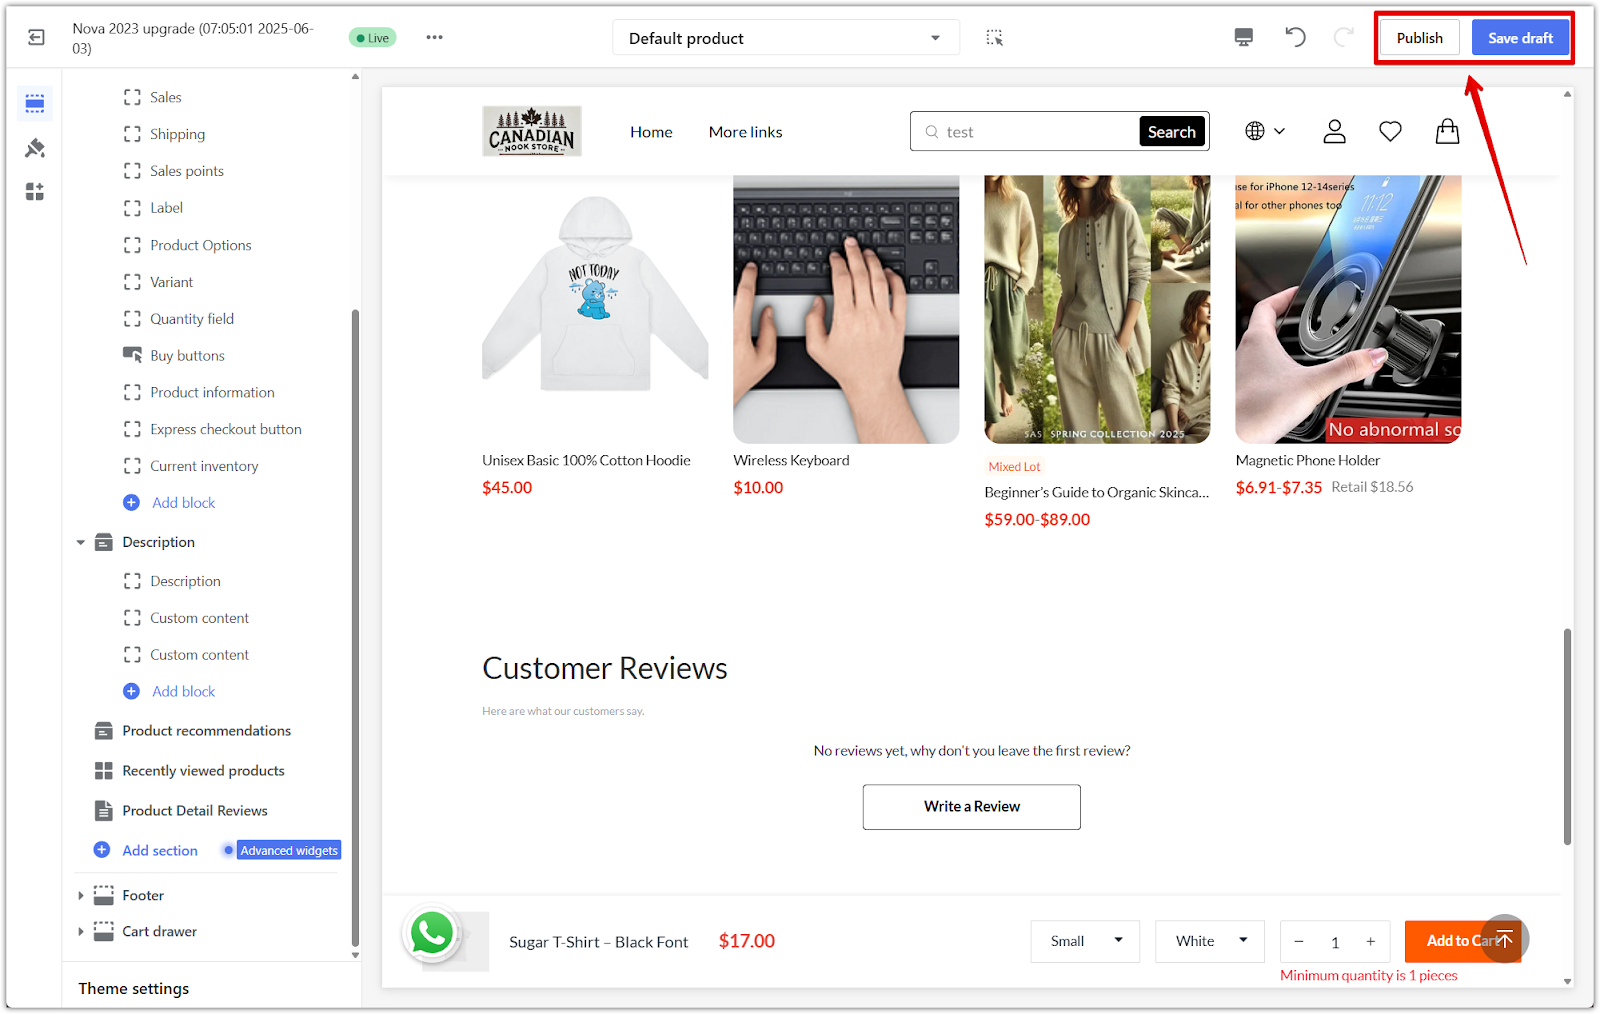Select the Buy buttons block
Image resolution: width=1600 pixels, height=1014 pixels.
[x=187, y=355]
